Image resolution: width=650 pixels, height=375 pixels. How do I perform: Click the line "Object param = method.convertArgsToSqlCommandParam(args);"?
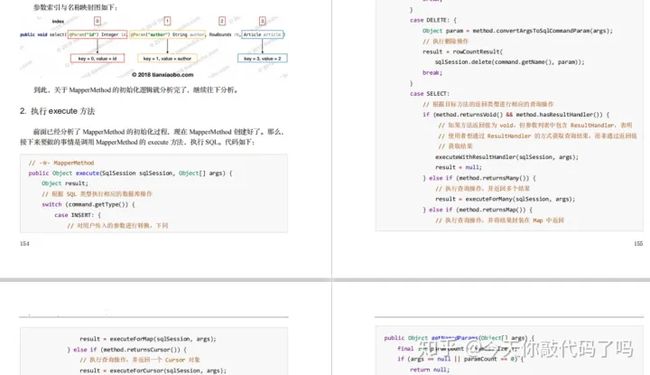[x=517, y=31]
